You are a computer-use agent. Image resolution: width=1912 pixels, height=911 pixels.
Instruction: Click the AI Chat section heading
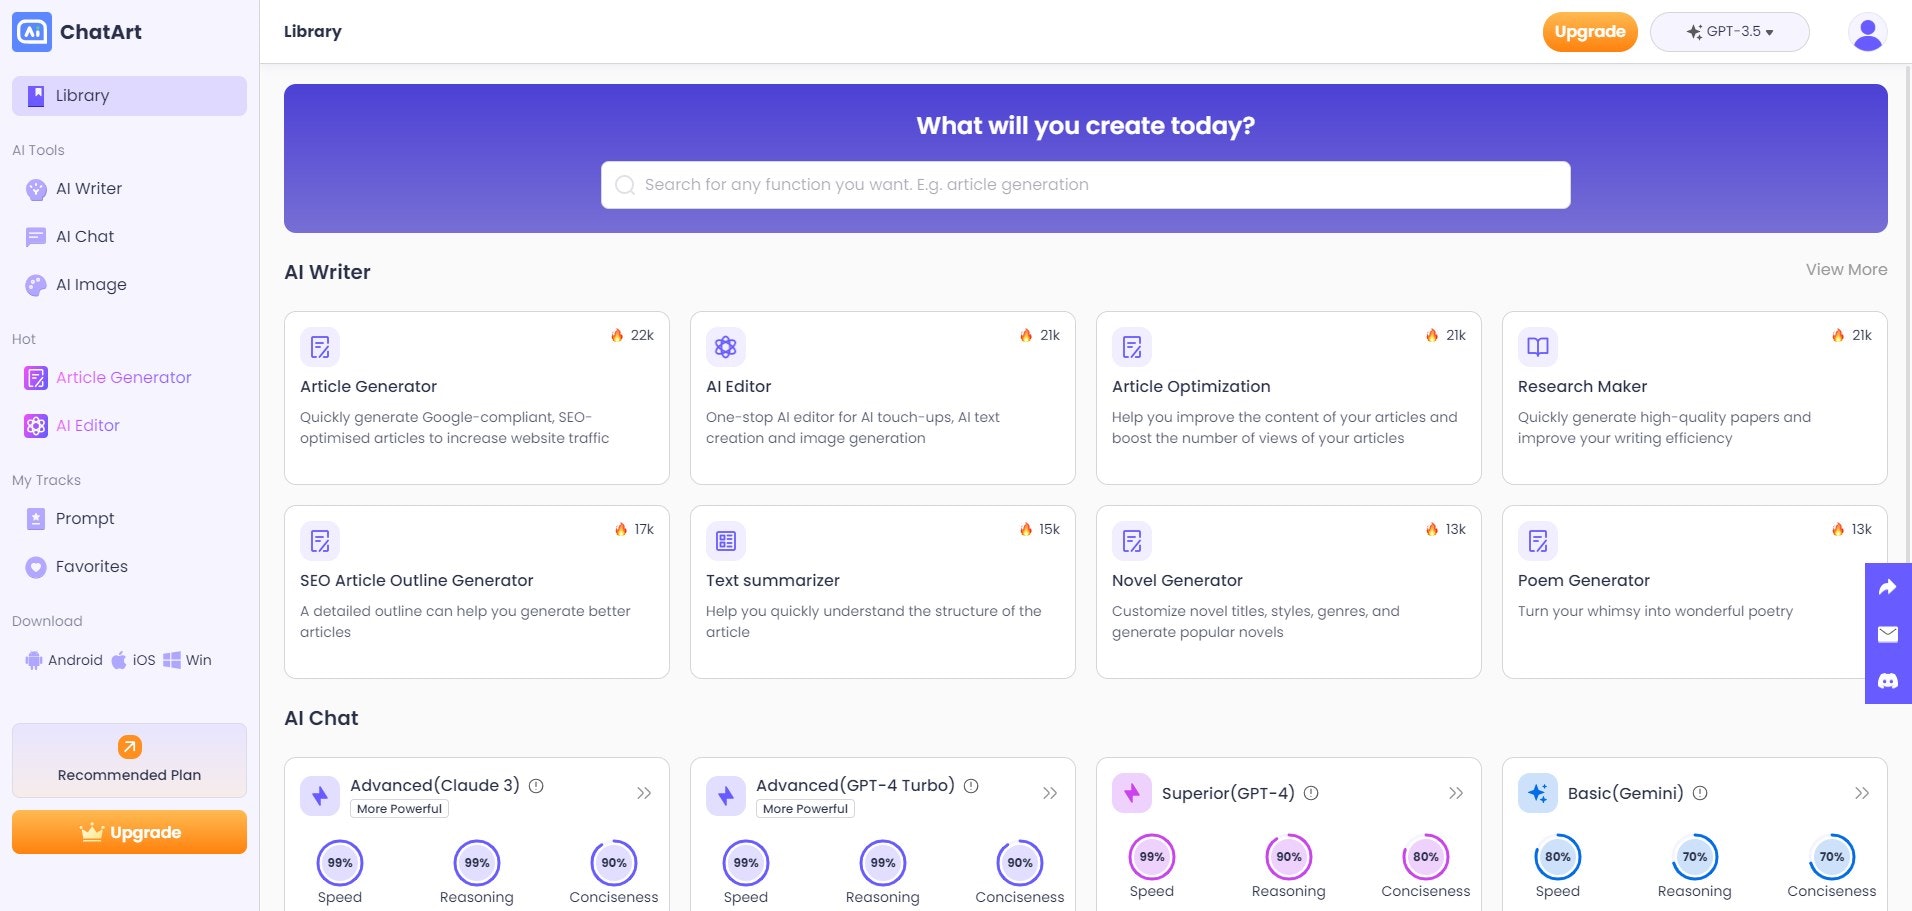pos(321,718)
